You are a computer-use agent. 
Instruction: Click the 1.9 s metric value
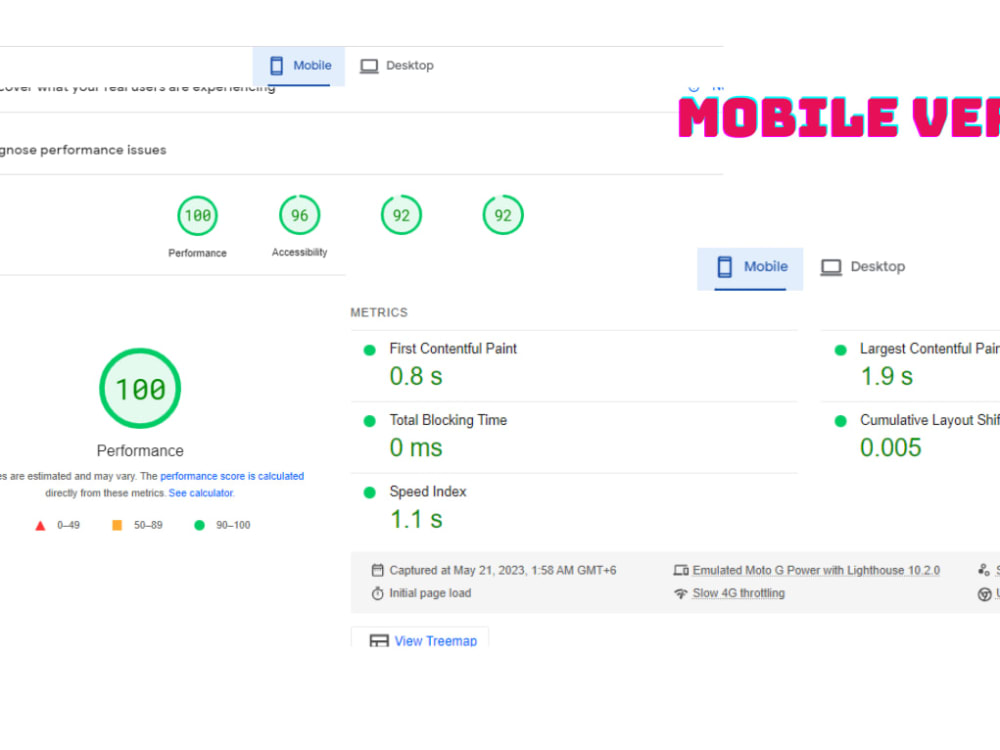click(x=887, y=376)
